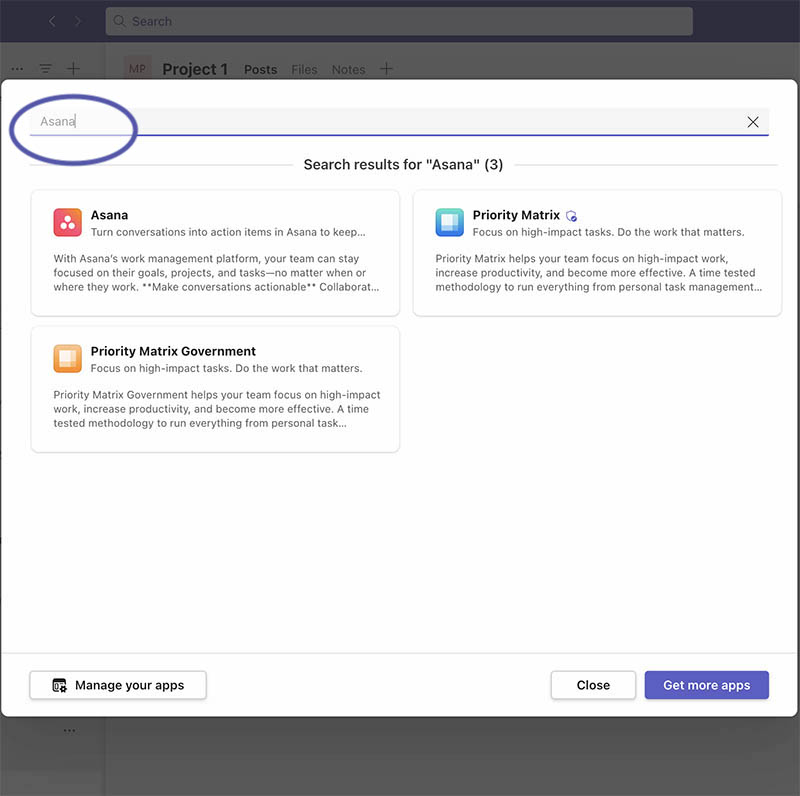This screenshot has width=800, height=796.
Task: Close the app search dialog
Action: click(593, 685)
